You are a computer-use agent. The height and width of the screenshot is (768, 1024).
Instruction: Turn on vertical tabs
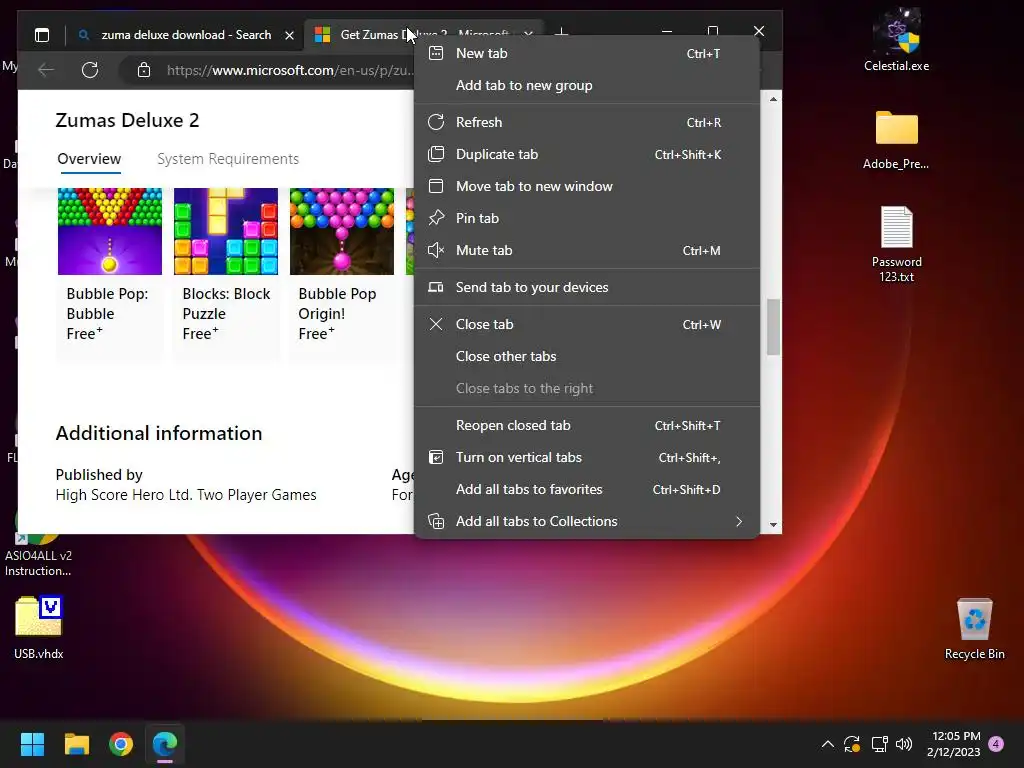586,458
